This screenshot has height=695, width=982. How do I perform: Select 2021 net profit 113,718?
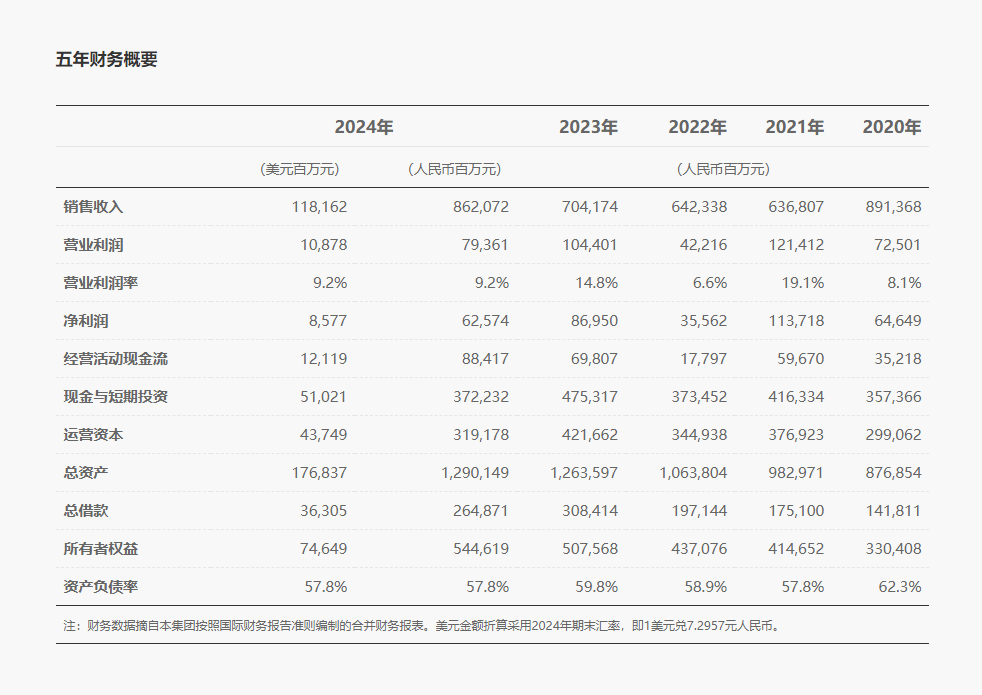[796, 321]
